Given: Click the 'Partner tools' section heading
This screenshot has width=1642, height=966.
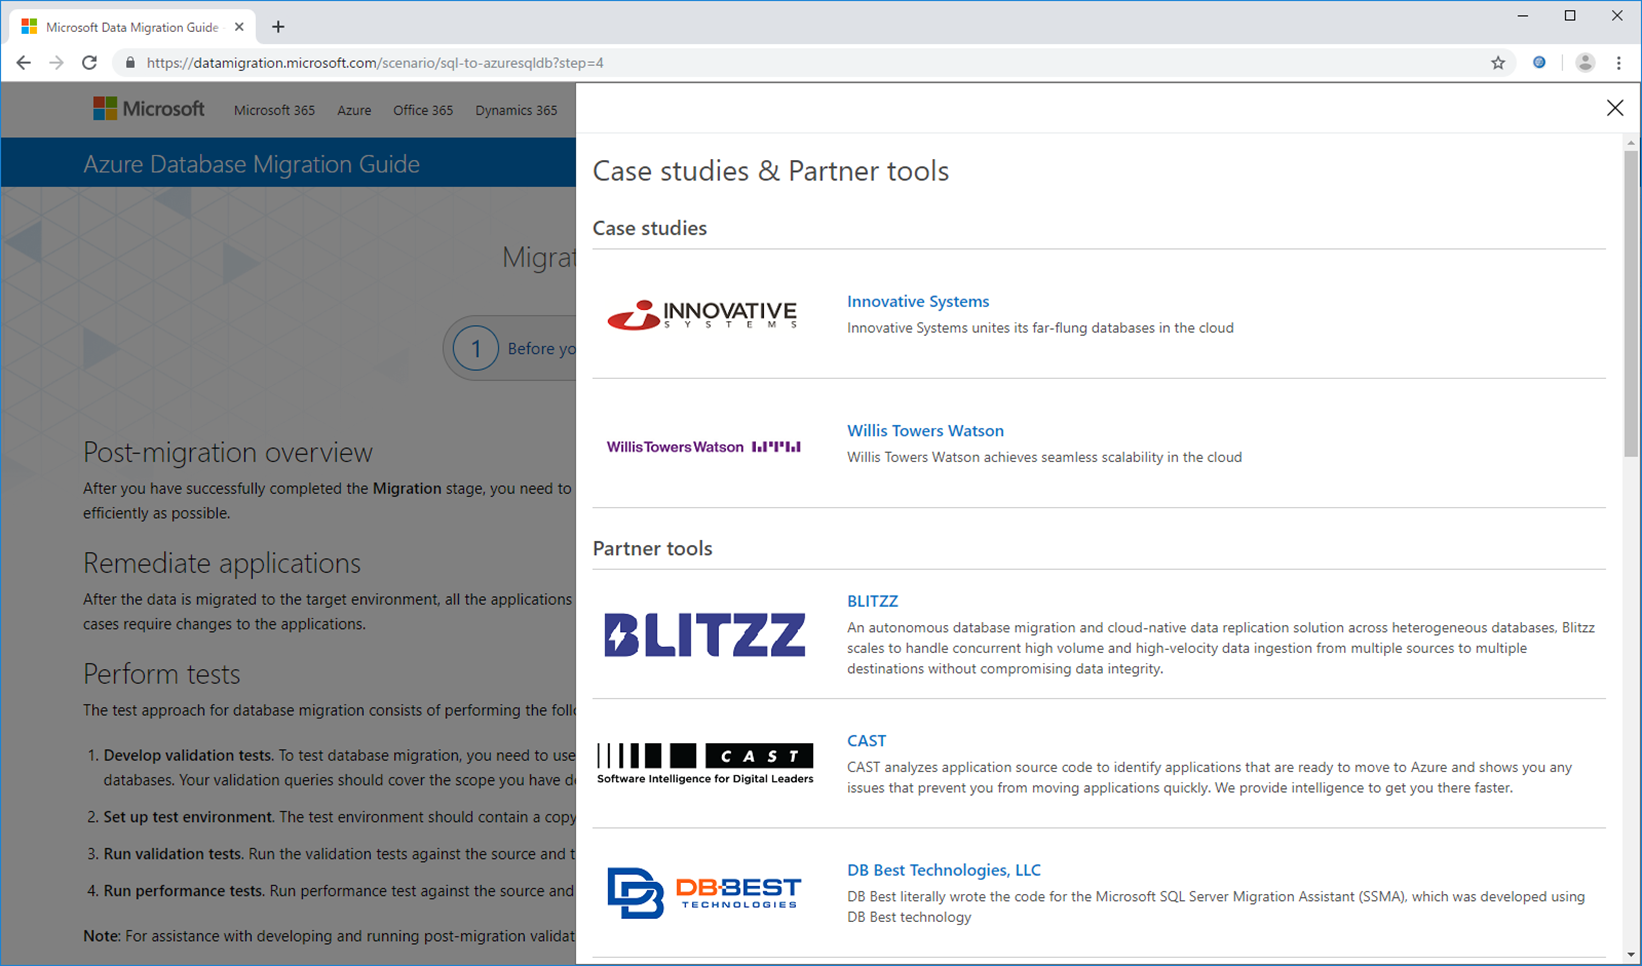Looking at the screenshot, I should click(652, 548).
